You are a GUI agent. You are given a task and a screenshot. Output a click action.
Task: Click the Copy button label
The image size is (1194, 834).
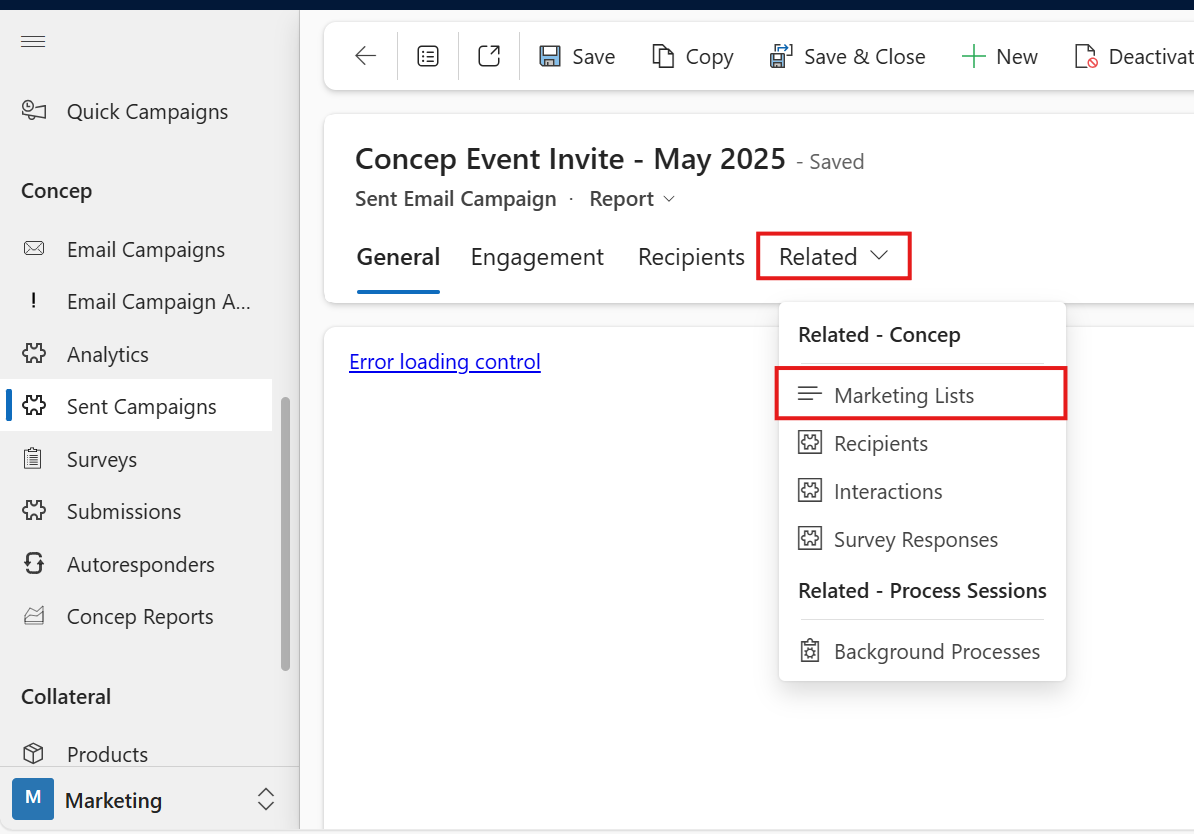point(709,57)
